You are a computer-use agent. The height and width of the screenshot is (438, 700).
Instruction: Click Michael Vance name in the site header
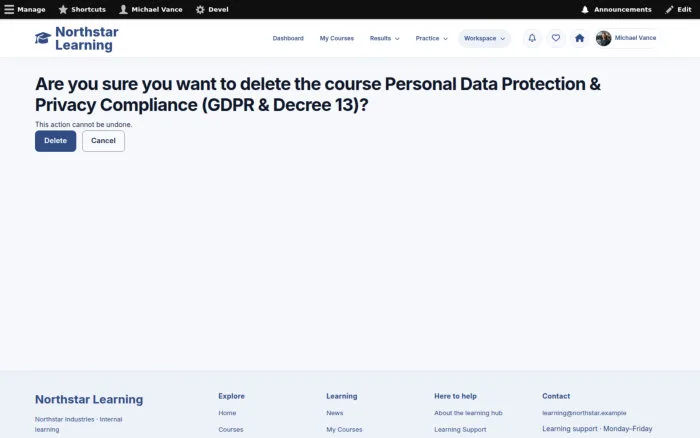(x=635, y=38)
